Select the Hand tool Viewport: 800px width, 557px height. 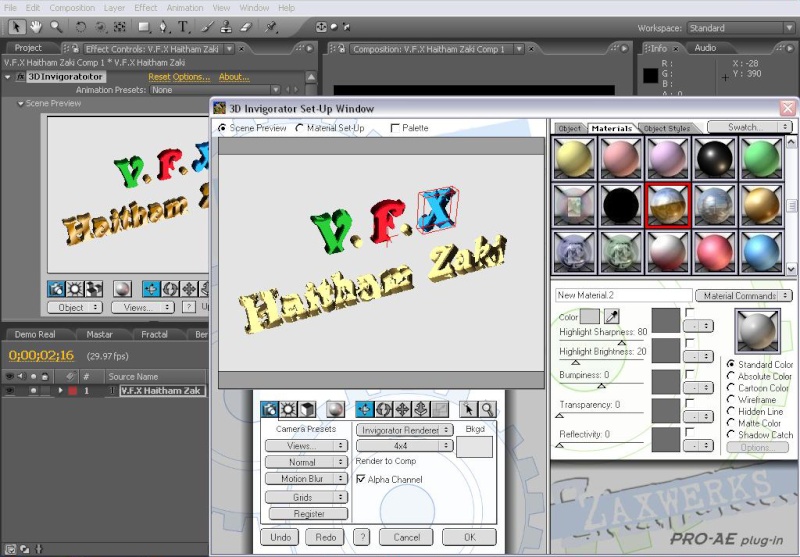click(36, 27)
